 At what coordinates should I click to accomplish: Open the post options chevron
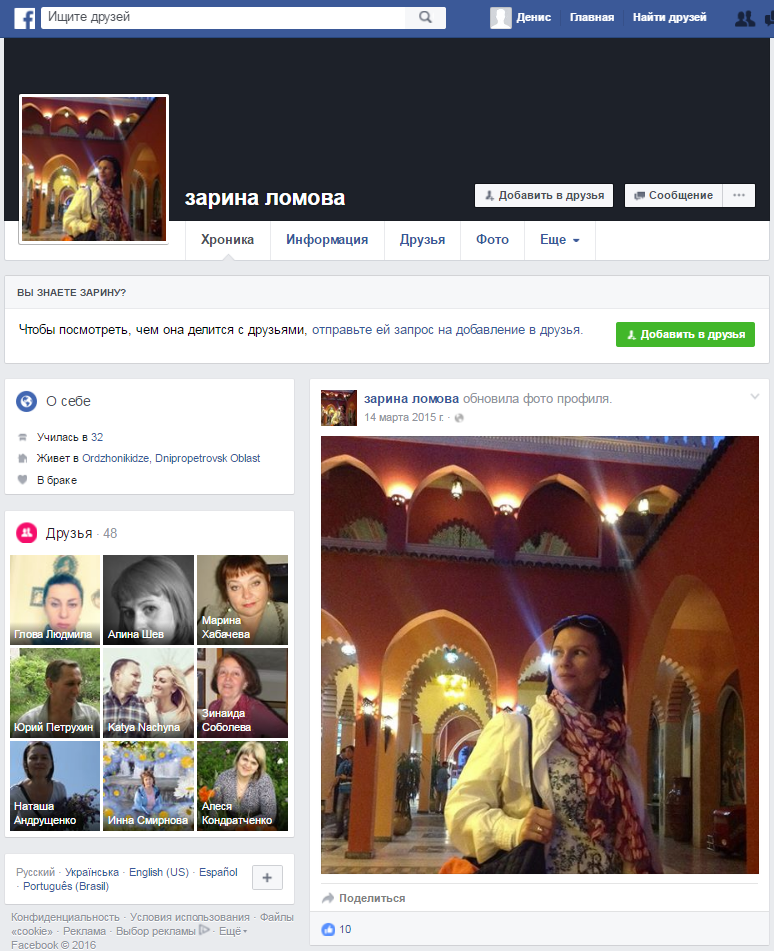point(755,397)
